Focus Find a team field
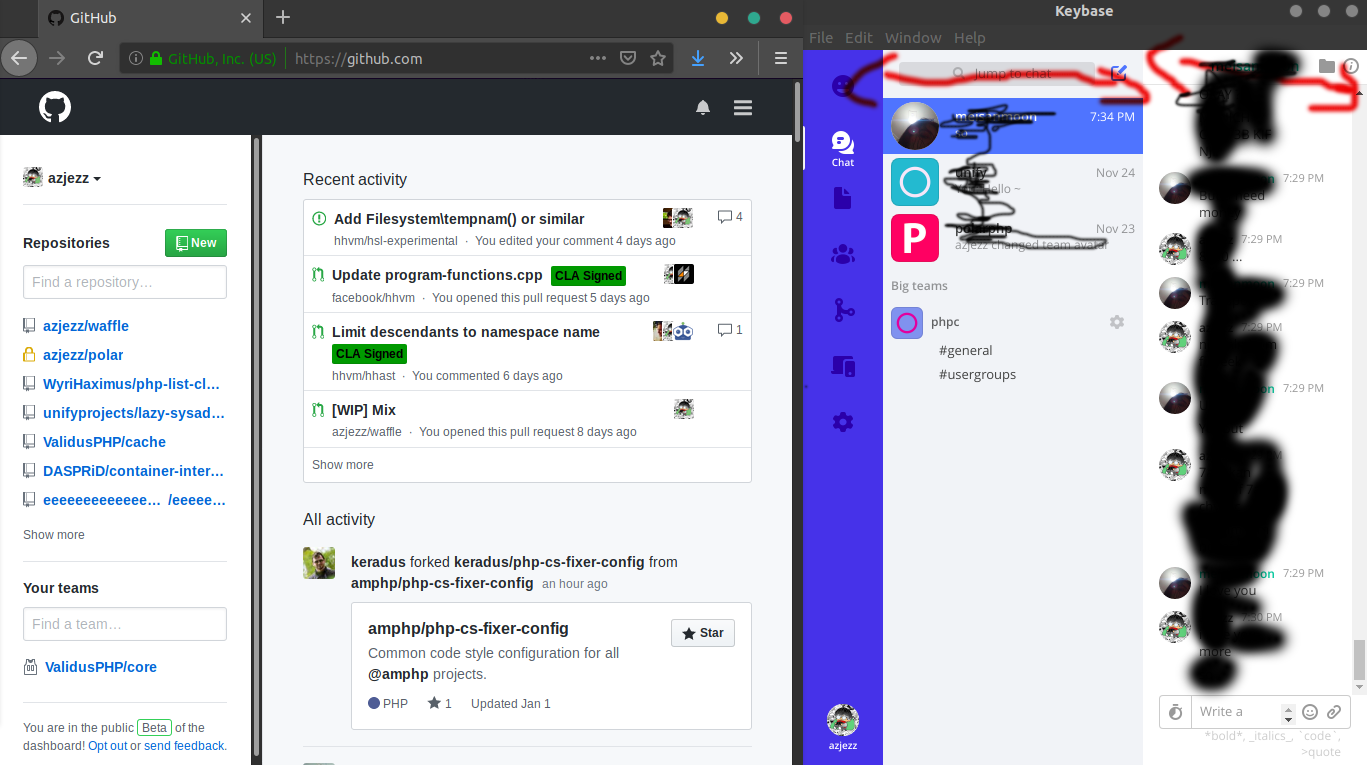Screen dimensions: 1371x768 (125, 624)
